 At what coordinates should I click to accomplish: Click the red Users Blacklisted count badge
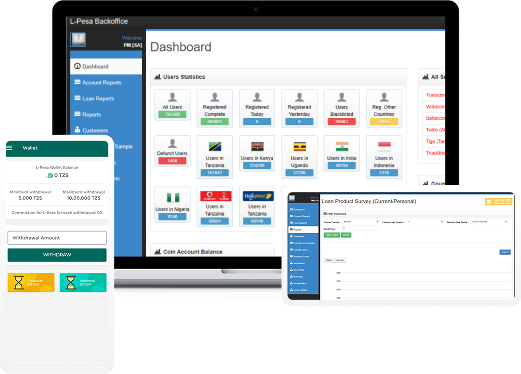[x=342, y=122]
